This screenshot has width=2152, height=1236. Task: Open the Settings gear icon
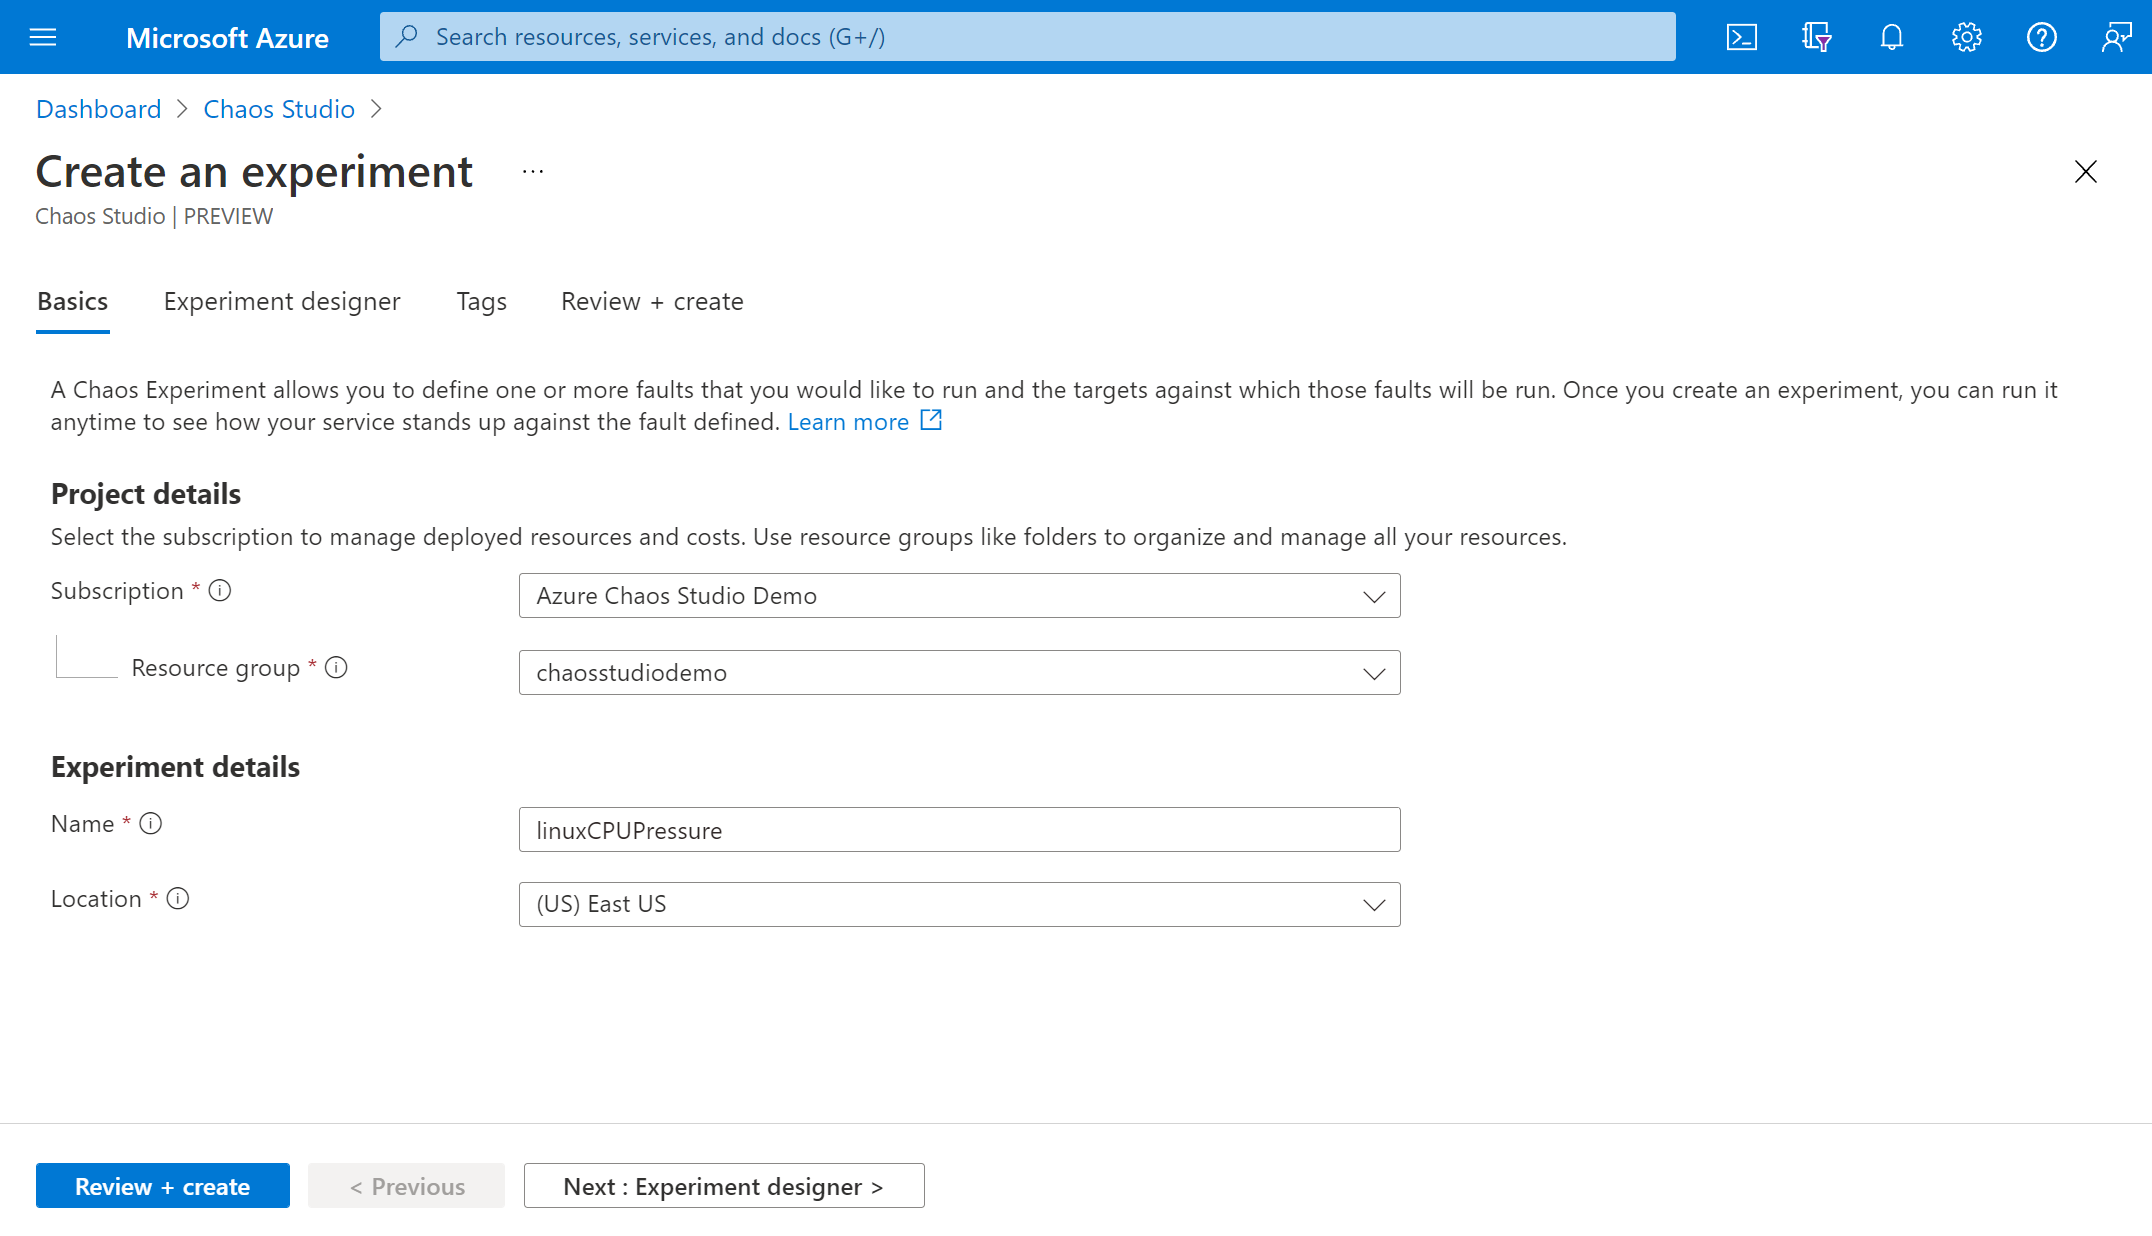coord(1966,37)
